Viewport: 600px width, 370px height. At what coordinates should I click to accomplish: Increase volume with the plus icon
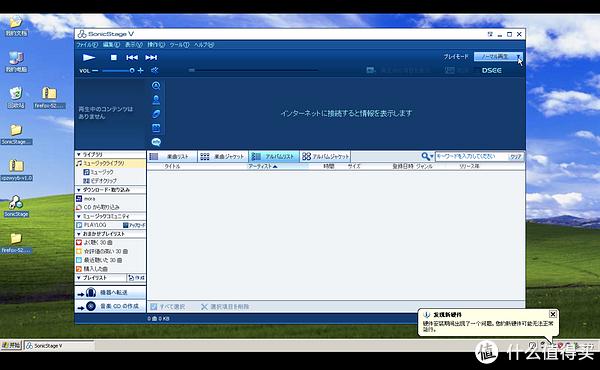(x=140, y=70)
